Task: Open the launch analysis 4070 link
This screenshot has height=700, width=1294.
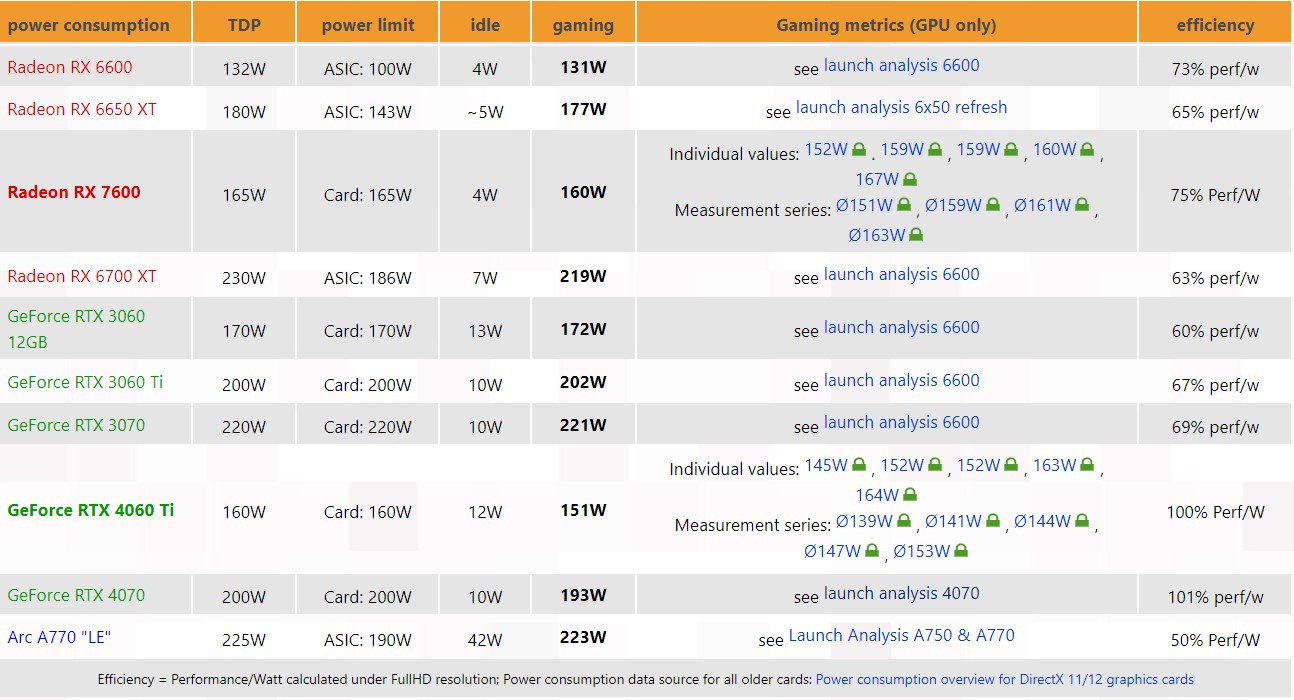Action: (901, 594)
